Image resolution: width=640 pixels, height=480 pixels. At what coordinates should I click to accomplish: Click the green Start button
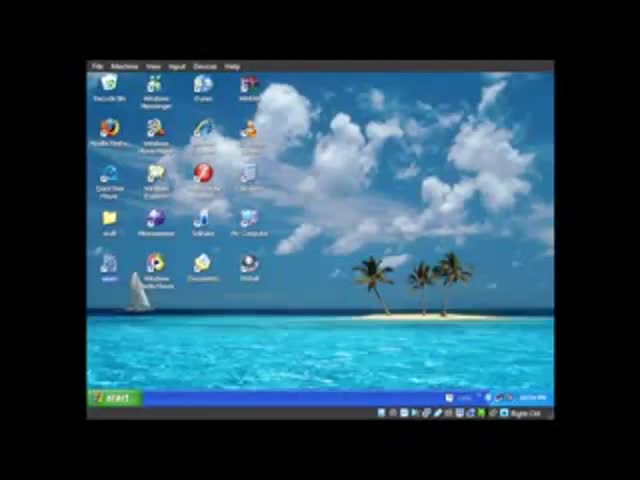[113, 398]
